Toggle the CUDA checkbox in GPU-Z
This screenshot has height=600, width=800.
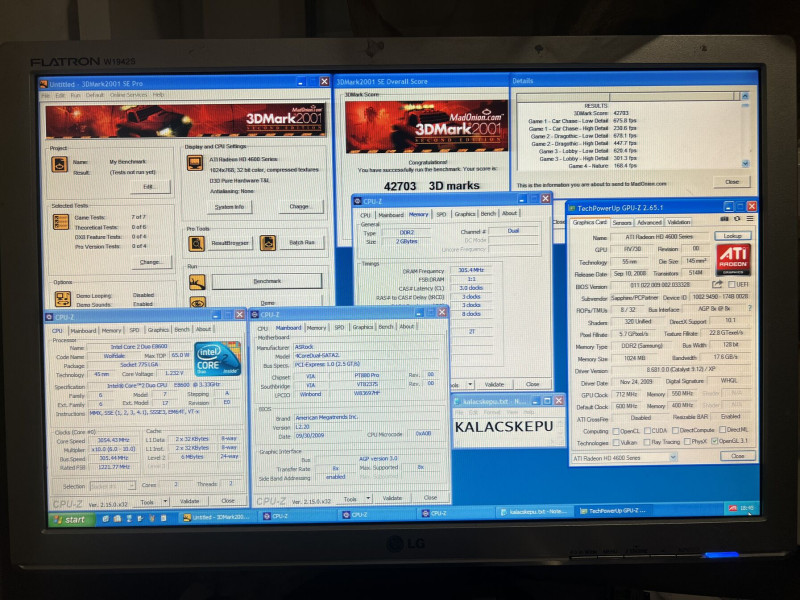coord(647,431)
